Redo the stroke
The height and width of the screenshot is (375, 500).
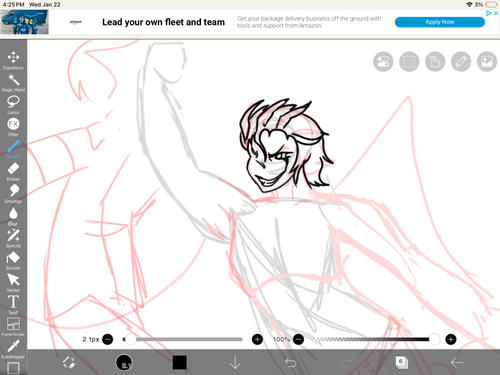point(346,362)
